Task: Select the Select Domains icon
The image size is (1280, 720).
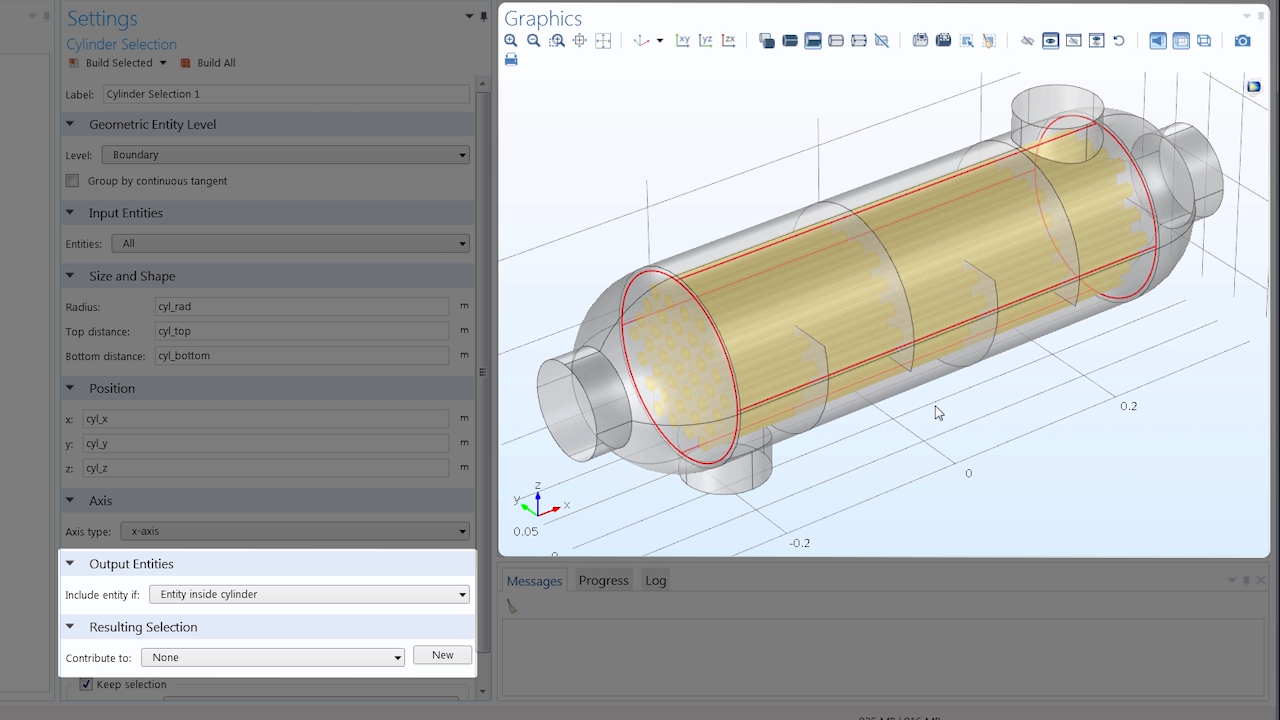Action: (790, 41)
